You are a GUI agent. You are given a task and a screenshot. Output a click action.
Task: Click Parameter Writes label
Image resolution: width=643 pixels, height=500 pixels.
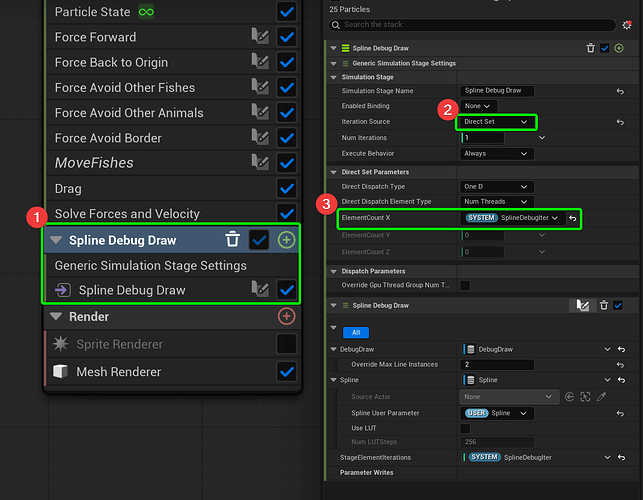366,473
